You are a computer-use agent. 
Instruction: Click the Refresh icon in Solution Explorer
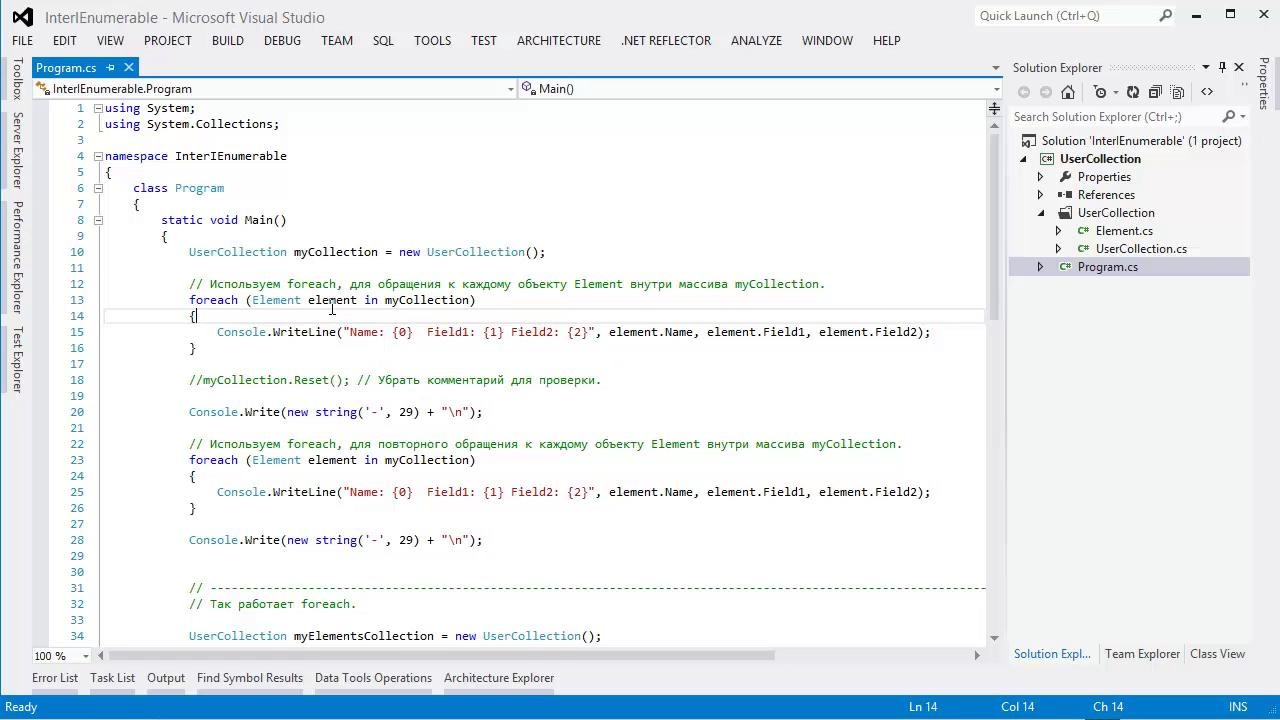click(x=1133, y=92)
